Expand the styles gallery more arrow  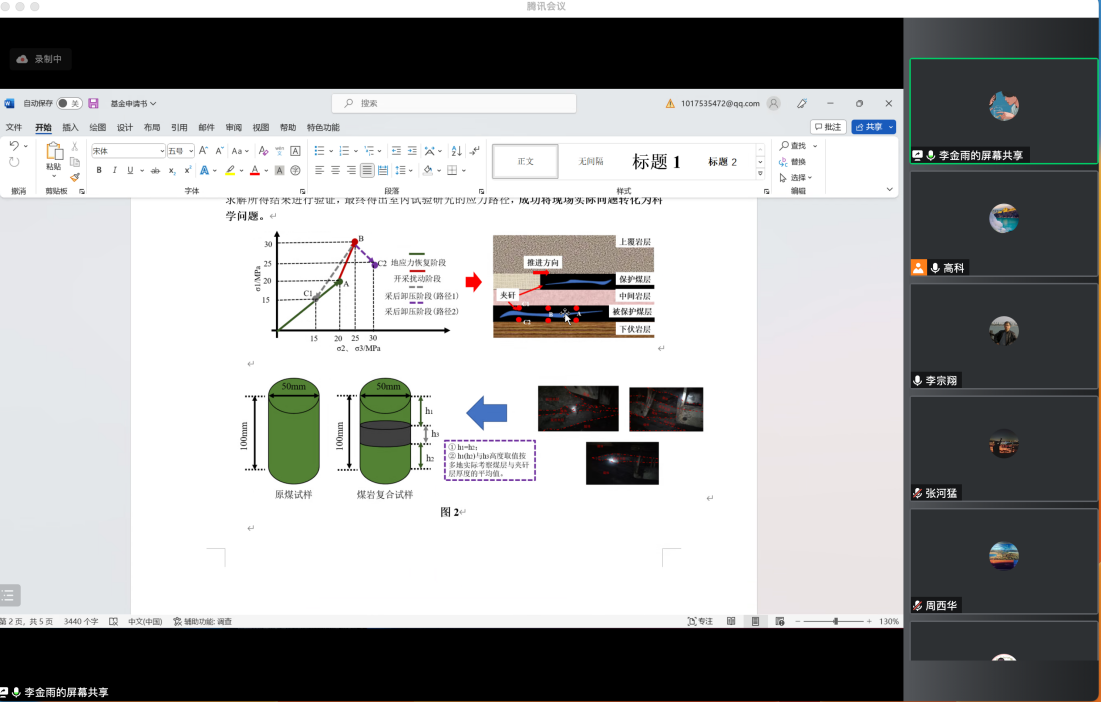[x=760, y=176]
